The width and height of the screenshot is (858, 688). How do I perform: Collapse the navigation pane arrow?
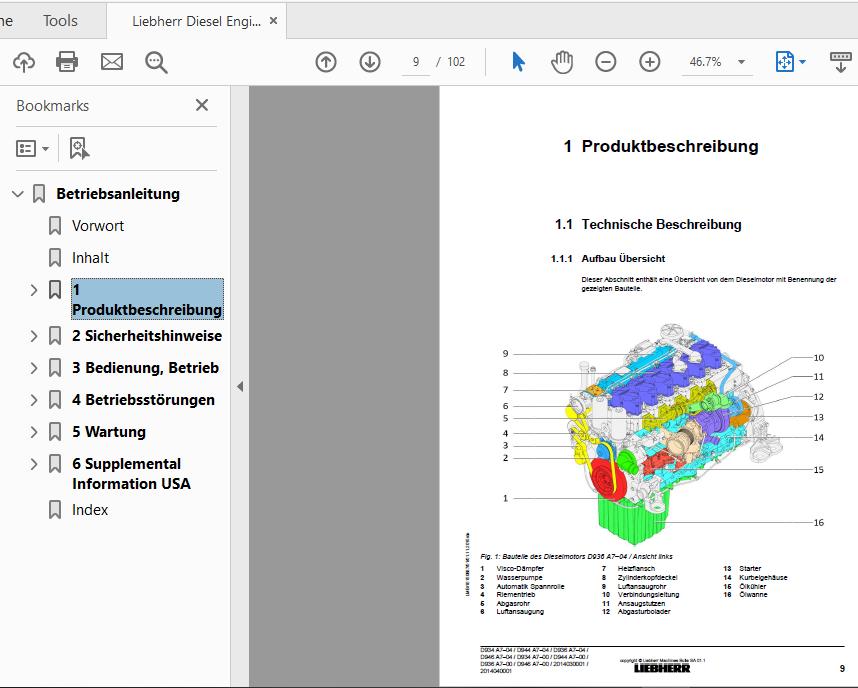pos(240,386)
